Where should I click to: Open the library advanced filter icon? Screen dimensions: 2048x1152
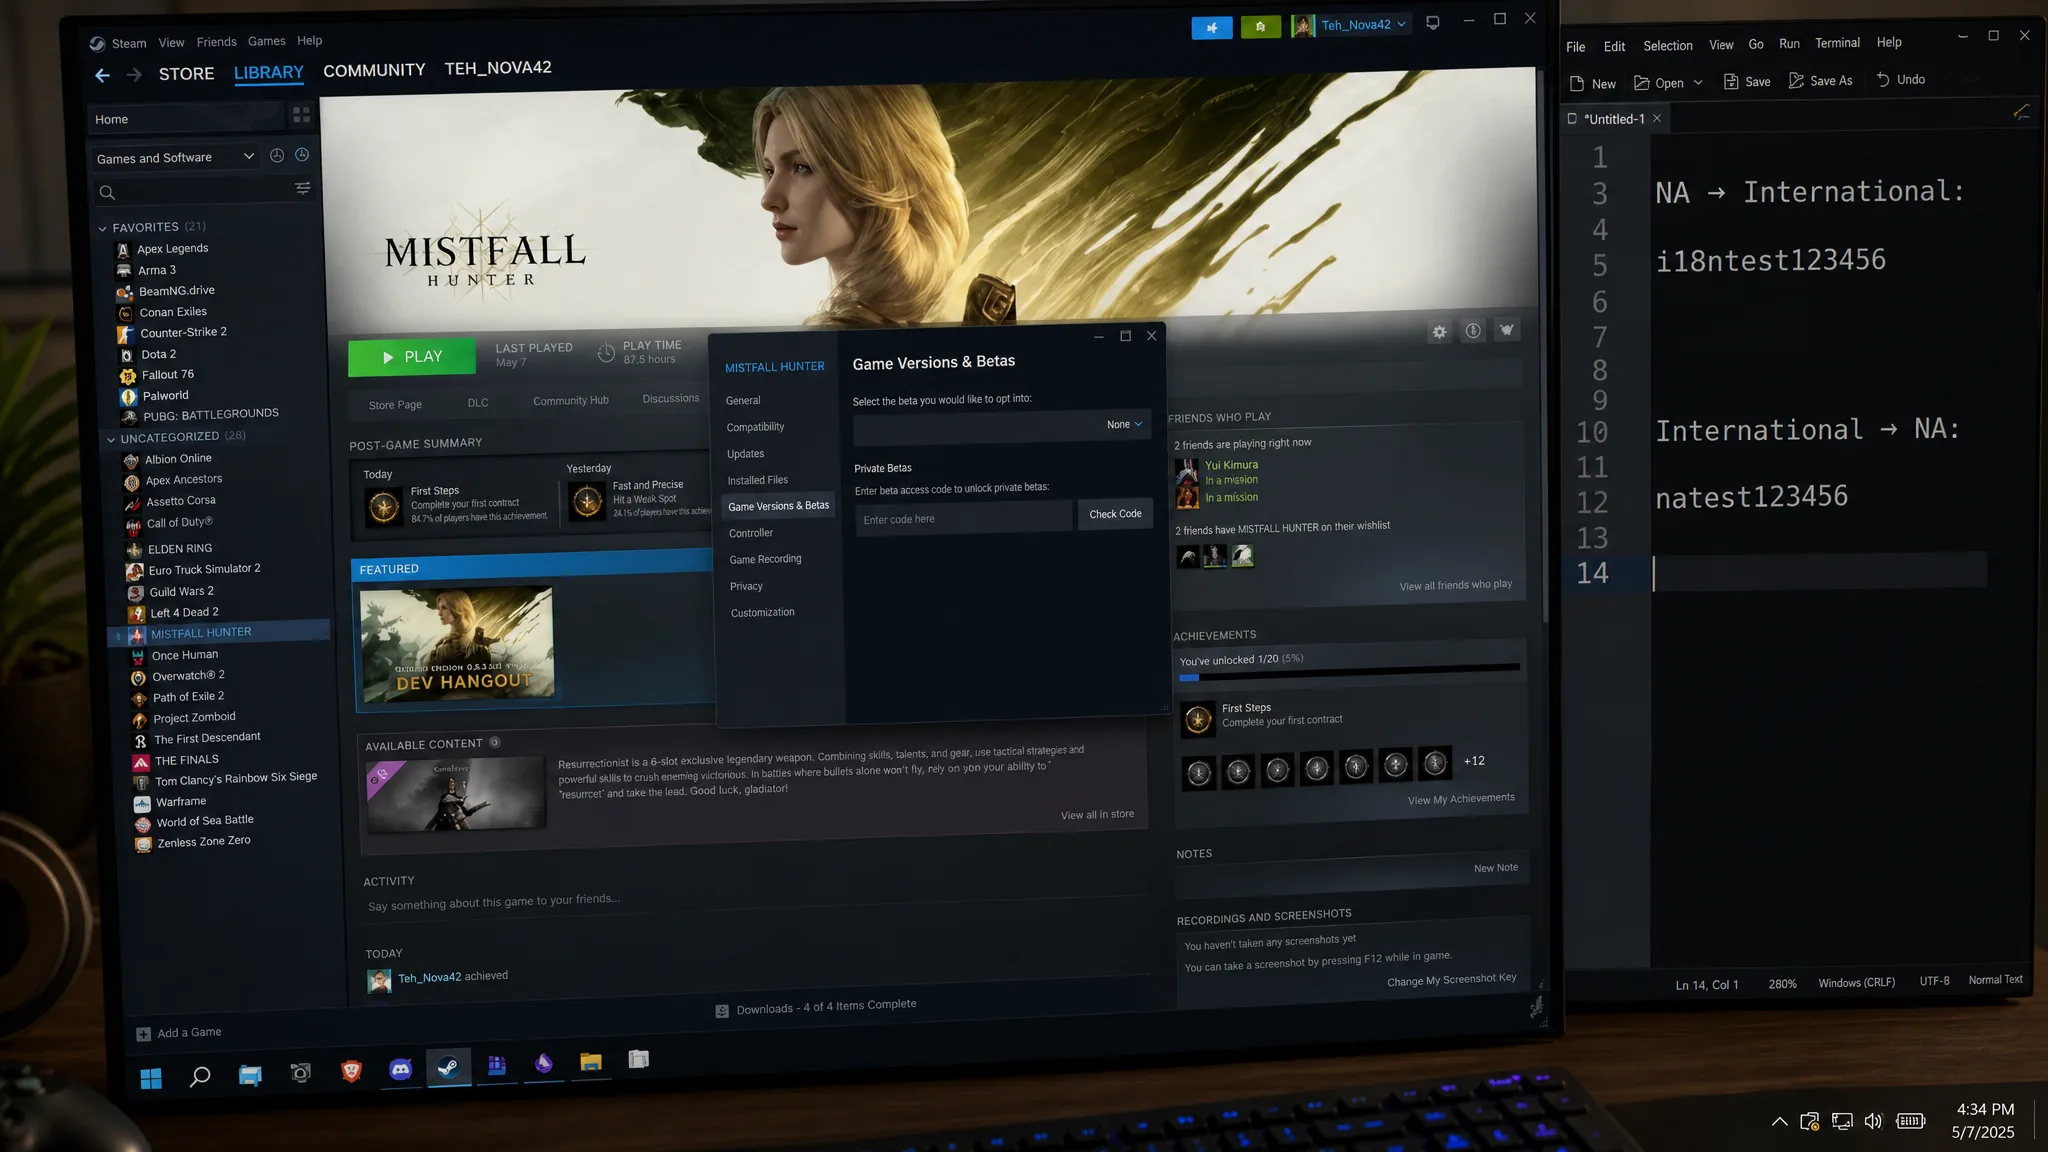coord(302,188)
